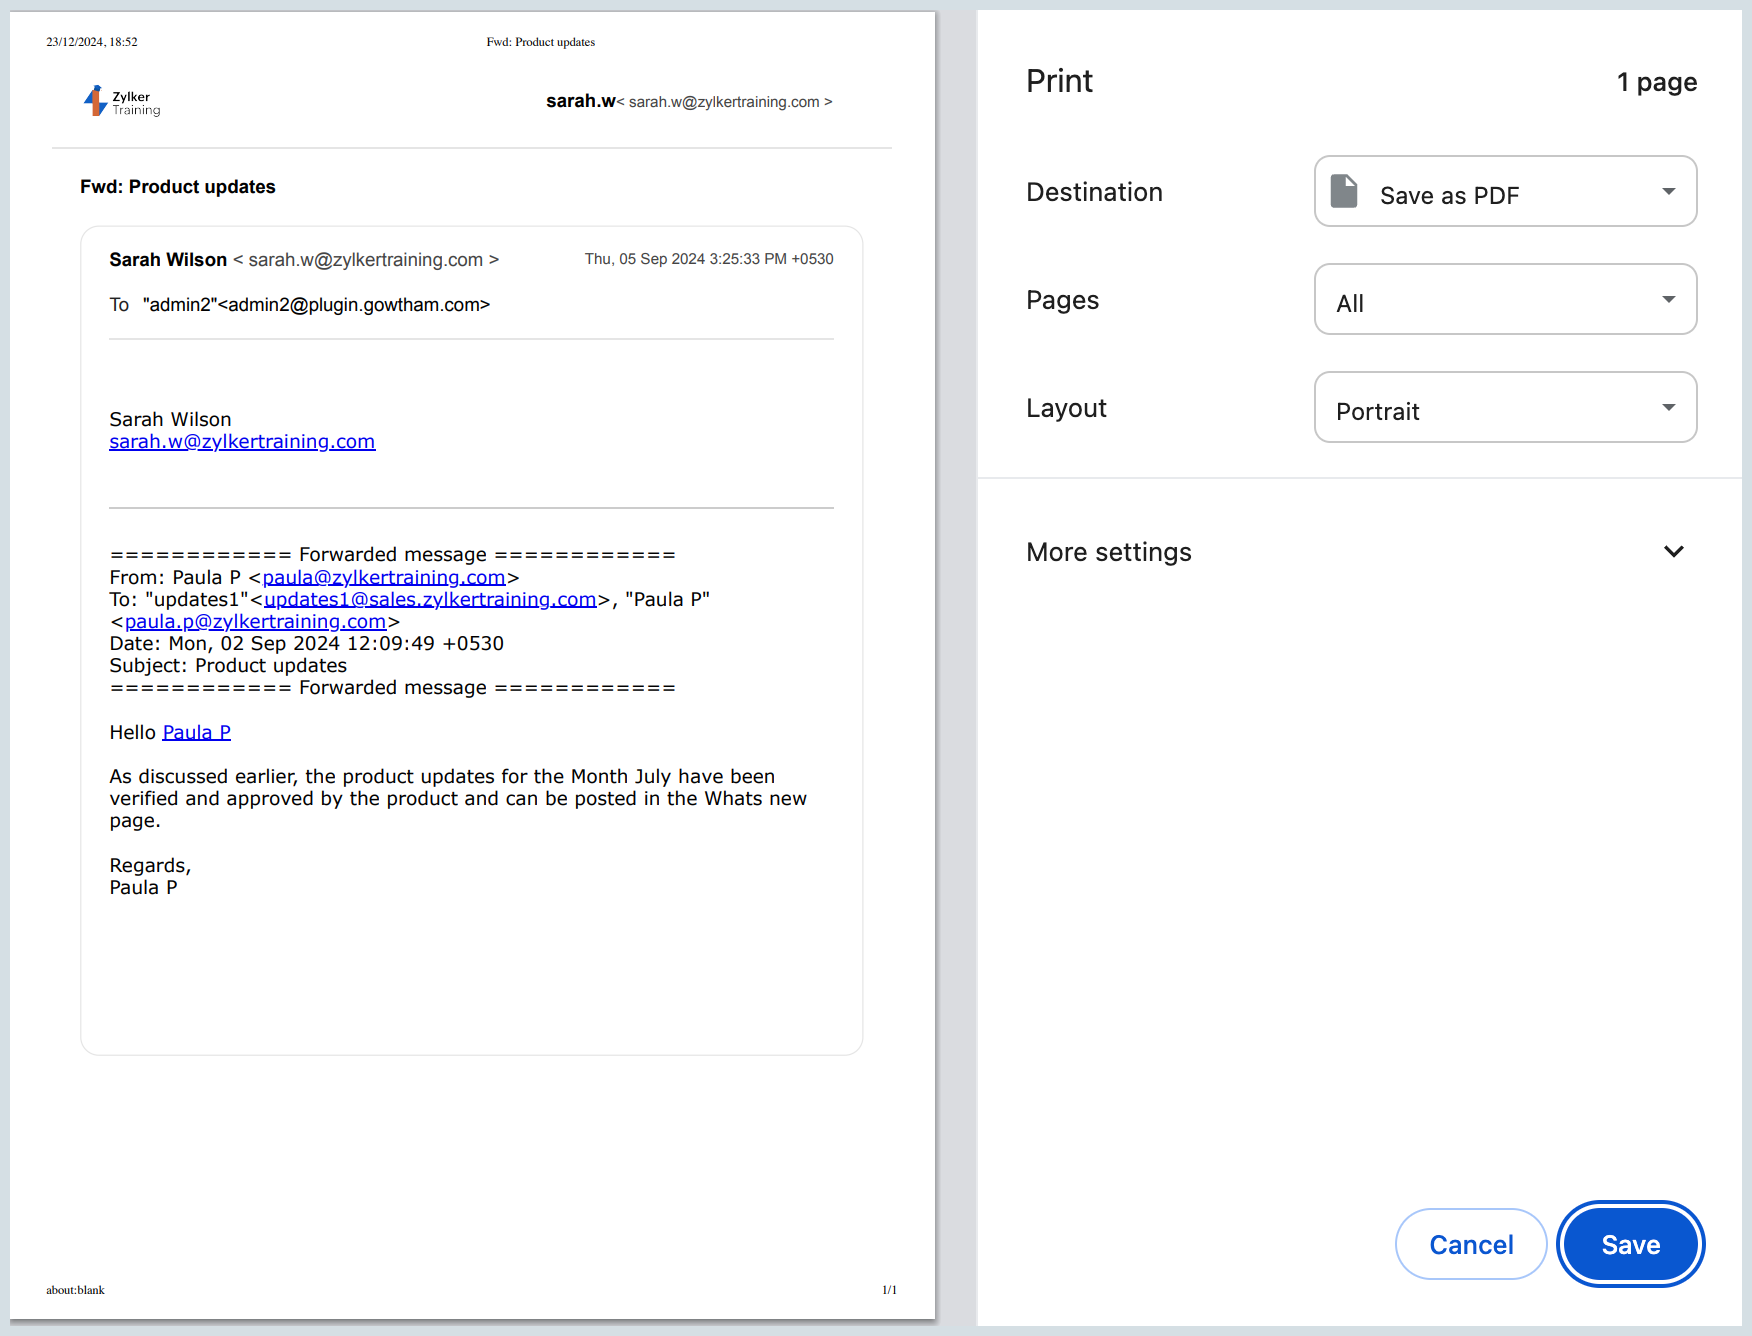Open the Save as PDF destination dropdown
Viewport: 1752px width, 1336px height.
pos(1504,191)
